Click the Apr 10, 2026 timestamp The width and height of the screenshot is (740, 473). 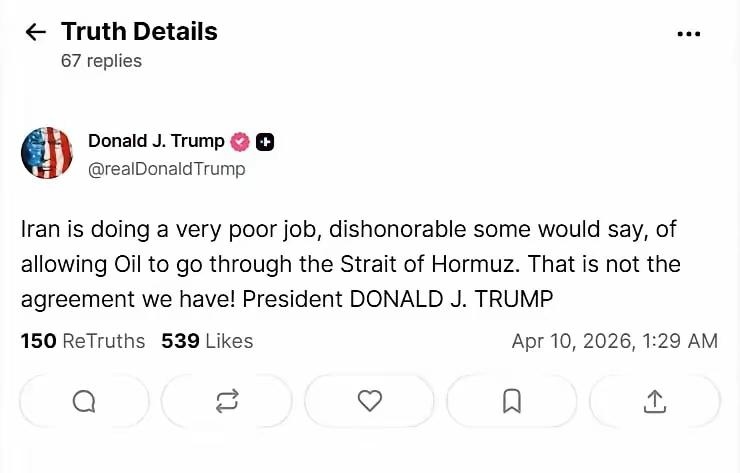tap(614, 341)
